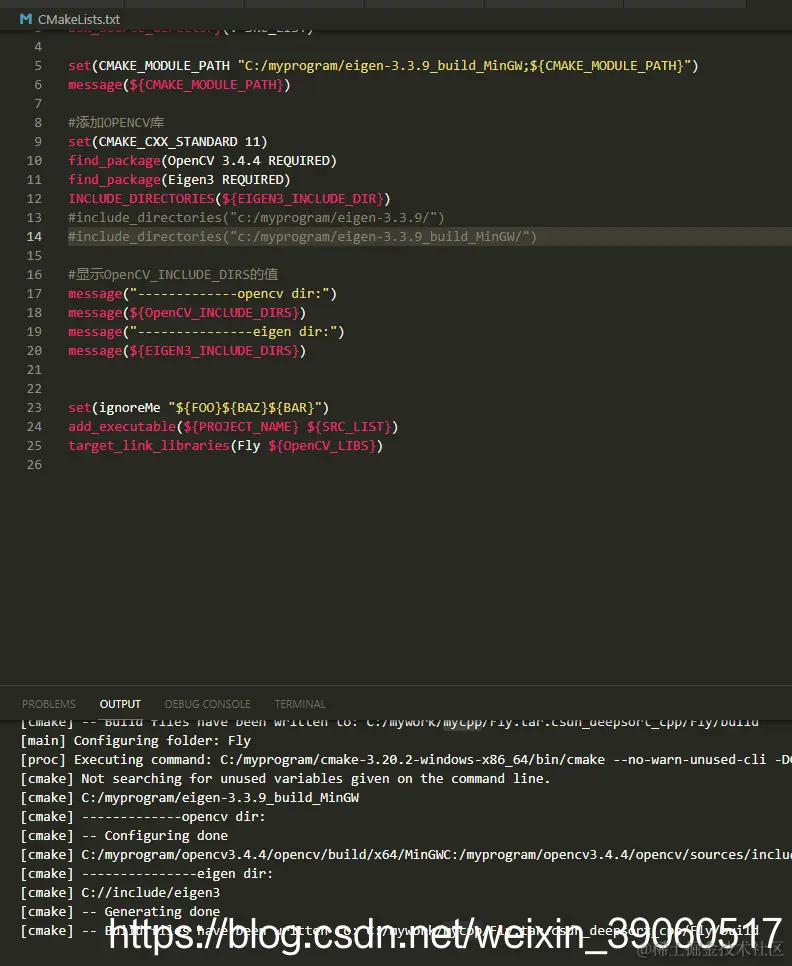Viewport: 792px width, 966px height.
Task: Click find_package(OpenCV 3.4.4 REQUIRED) line
Action: pyautogui.click(x=202, y=161)
